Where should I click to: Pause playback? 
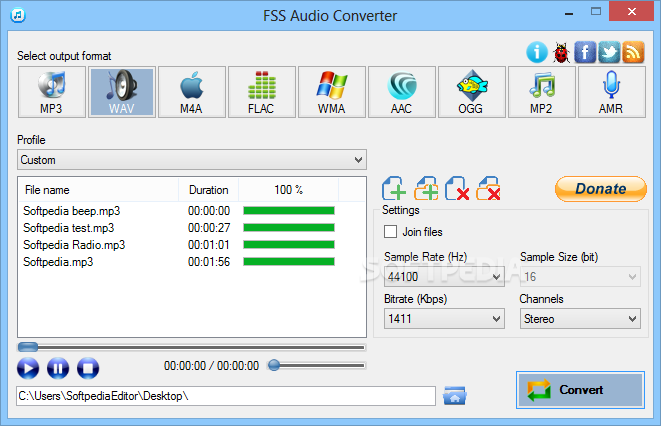coord(58,368)
